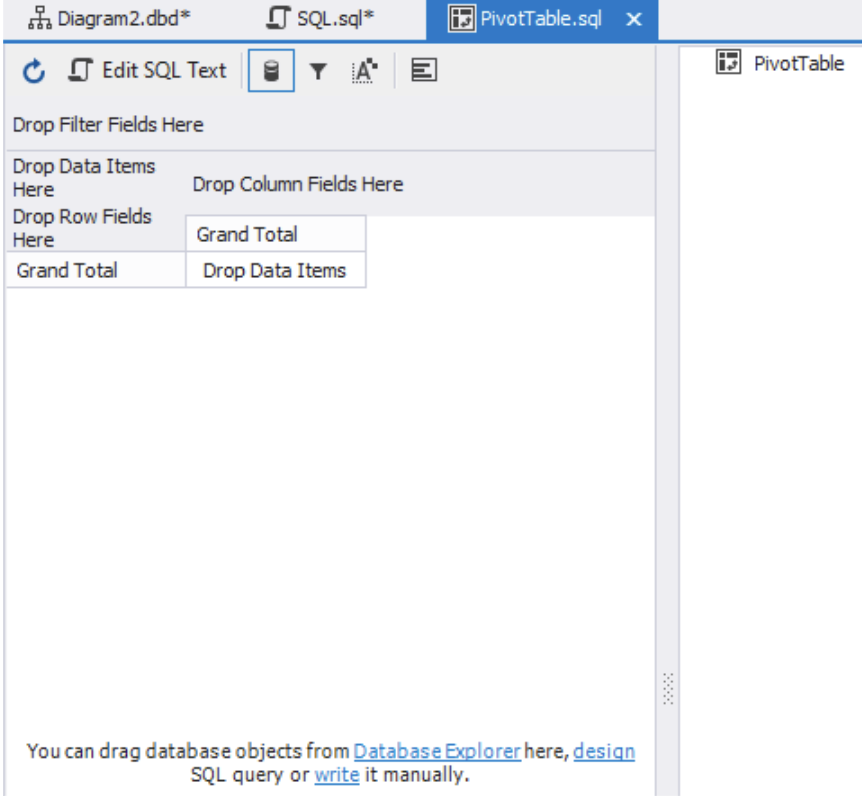
Task: Switch to the Diagram2.dbd tab
Action: coord(108,19)
